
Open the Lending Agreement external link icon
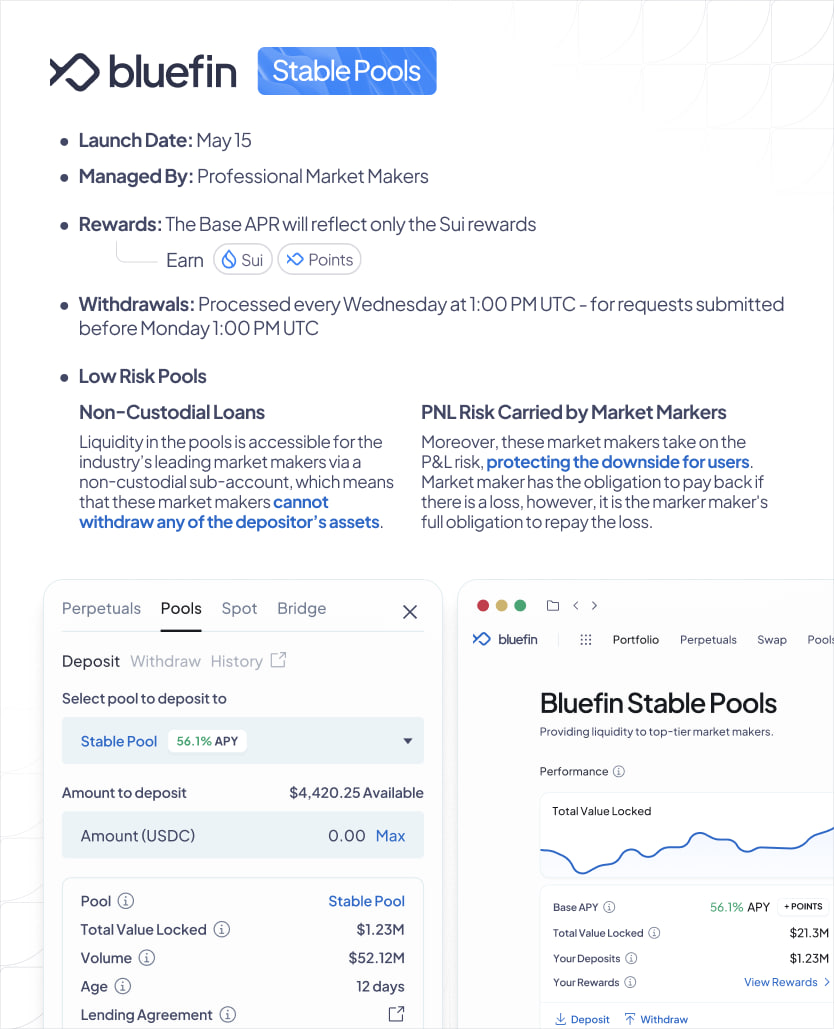[396, 1014]
